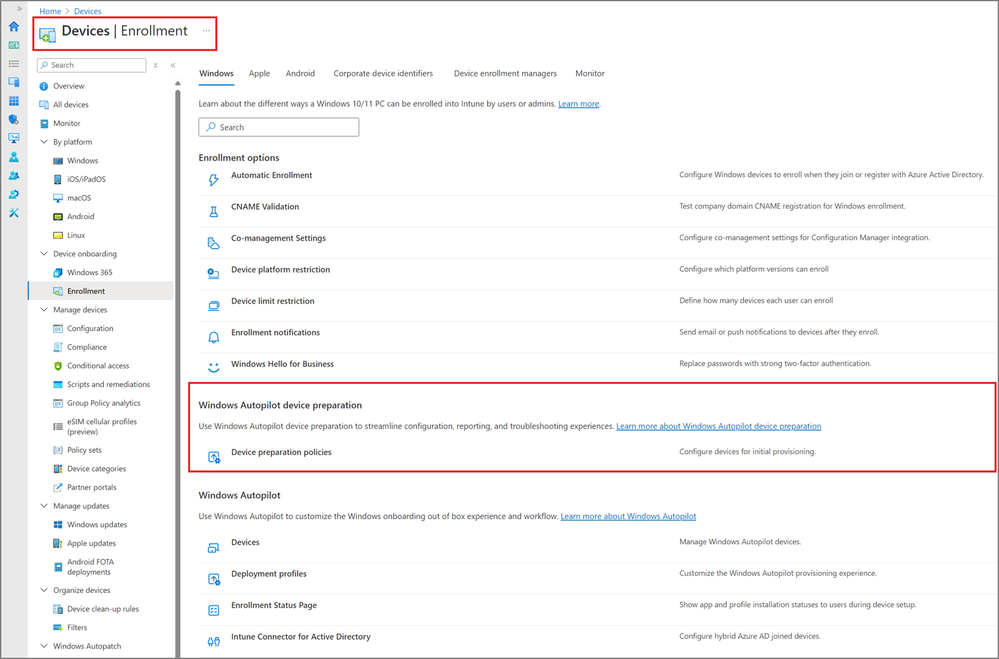Collapse the Organize devices section
The image size is (999, 659).
tap(44, 590)
